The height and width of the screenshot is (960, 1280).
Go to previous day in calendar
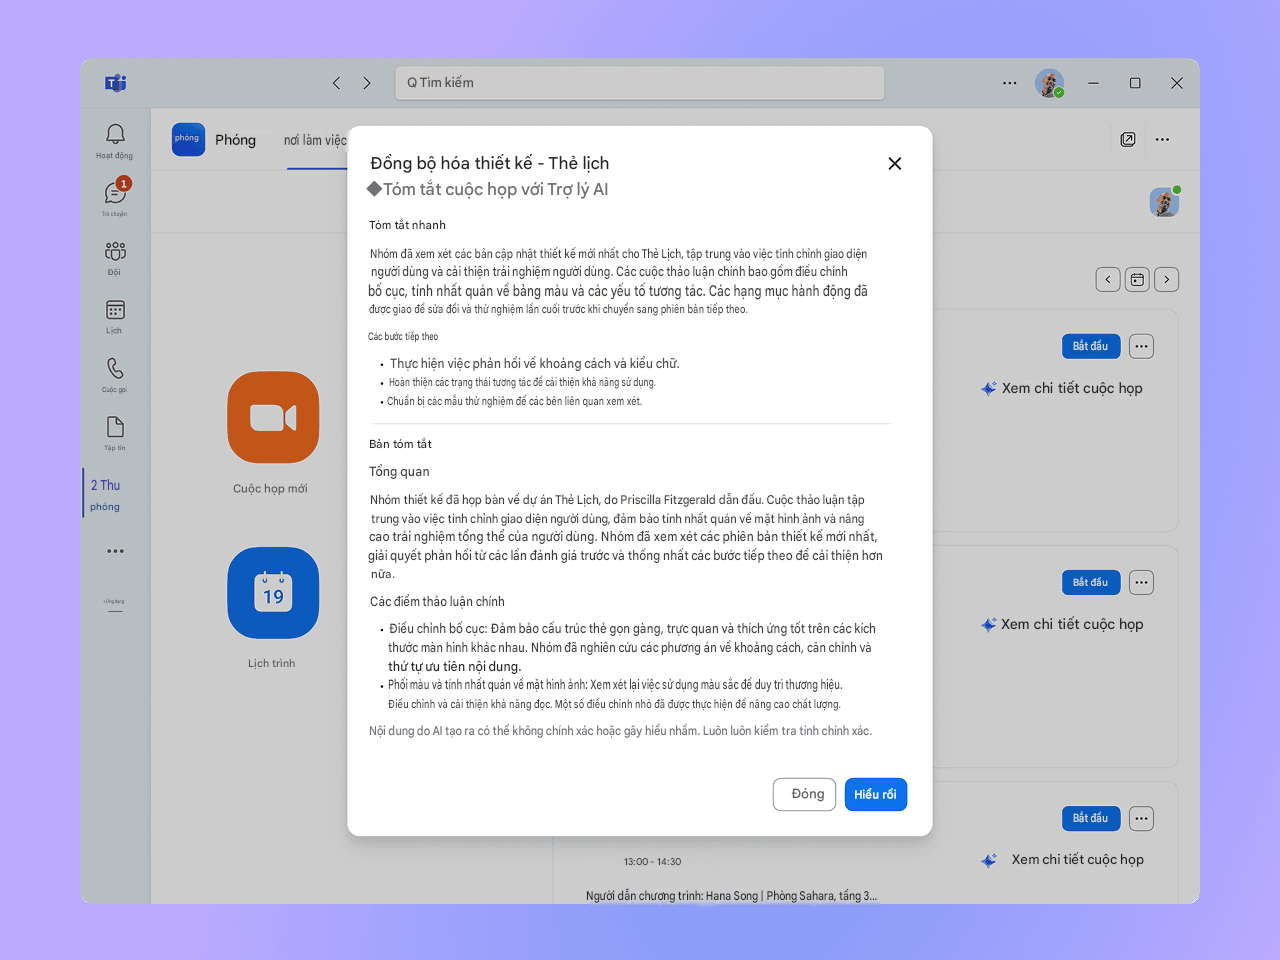(x=1108, y=280)
